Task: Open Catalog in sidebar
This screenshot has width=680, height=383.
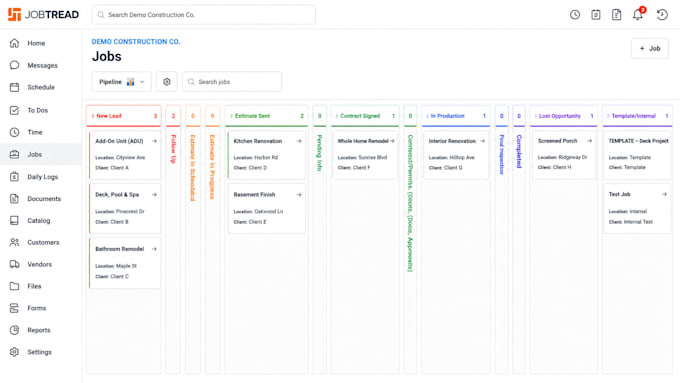Action: (x=41, y=220)
